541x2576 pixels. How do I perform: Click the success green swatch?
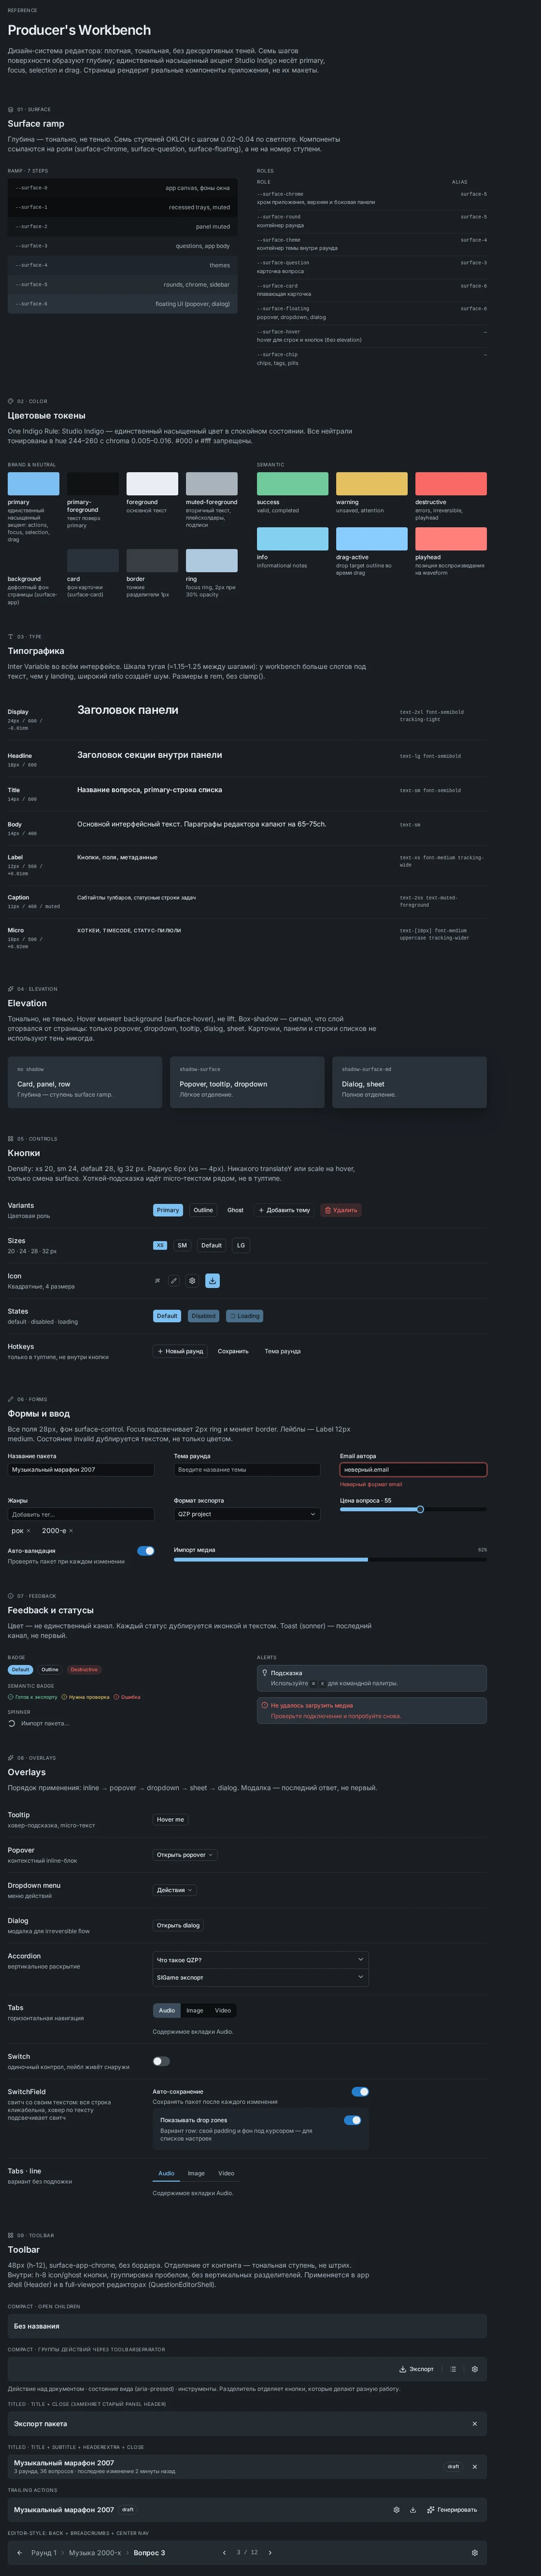(292, 483)
